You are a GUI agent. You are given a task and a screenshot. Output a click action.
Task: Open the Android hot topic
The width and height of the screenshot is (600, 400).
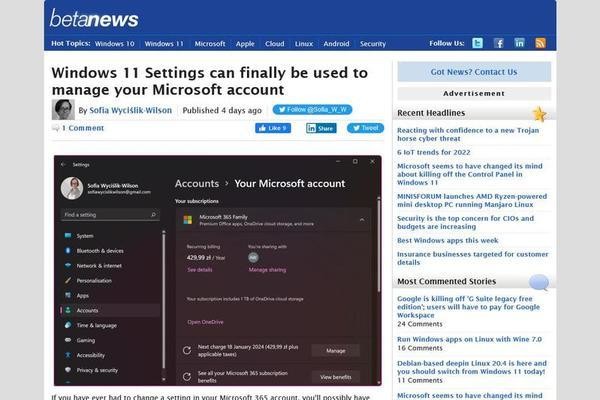click(336, 44)
